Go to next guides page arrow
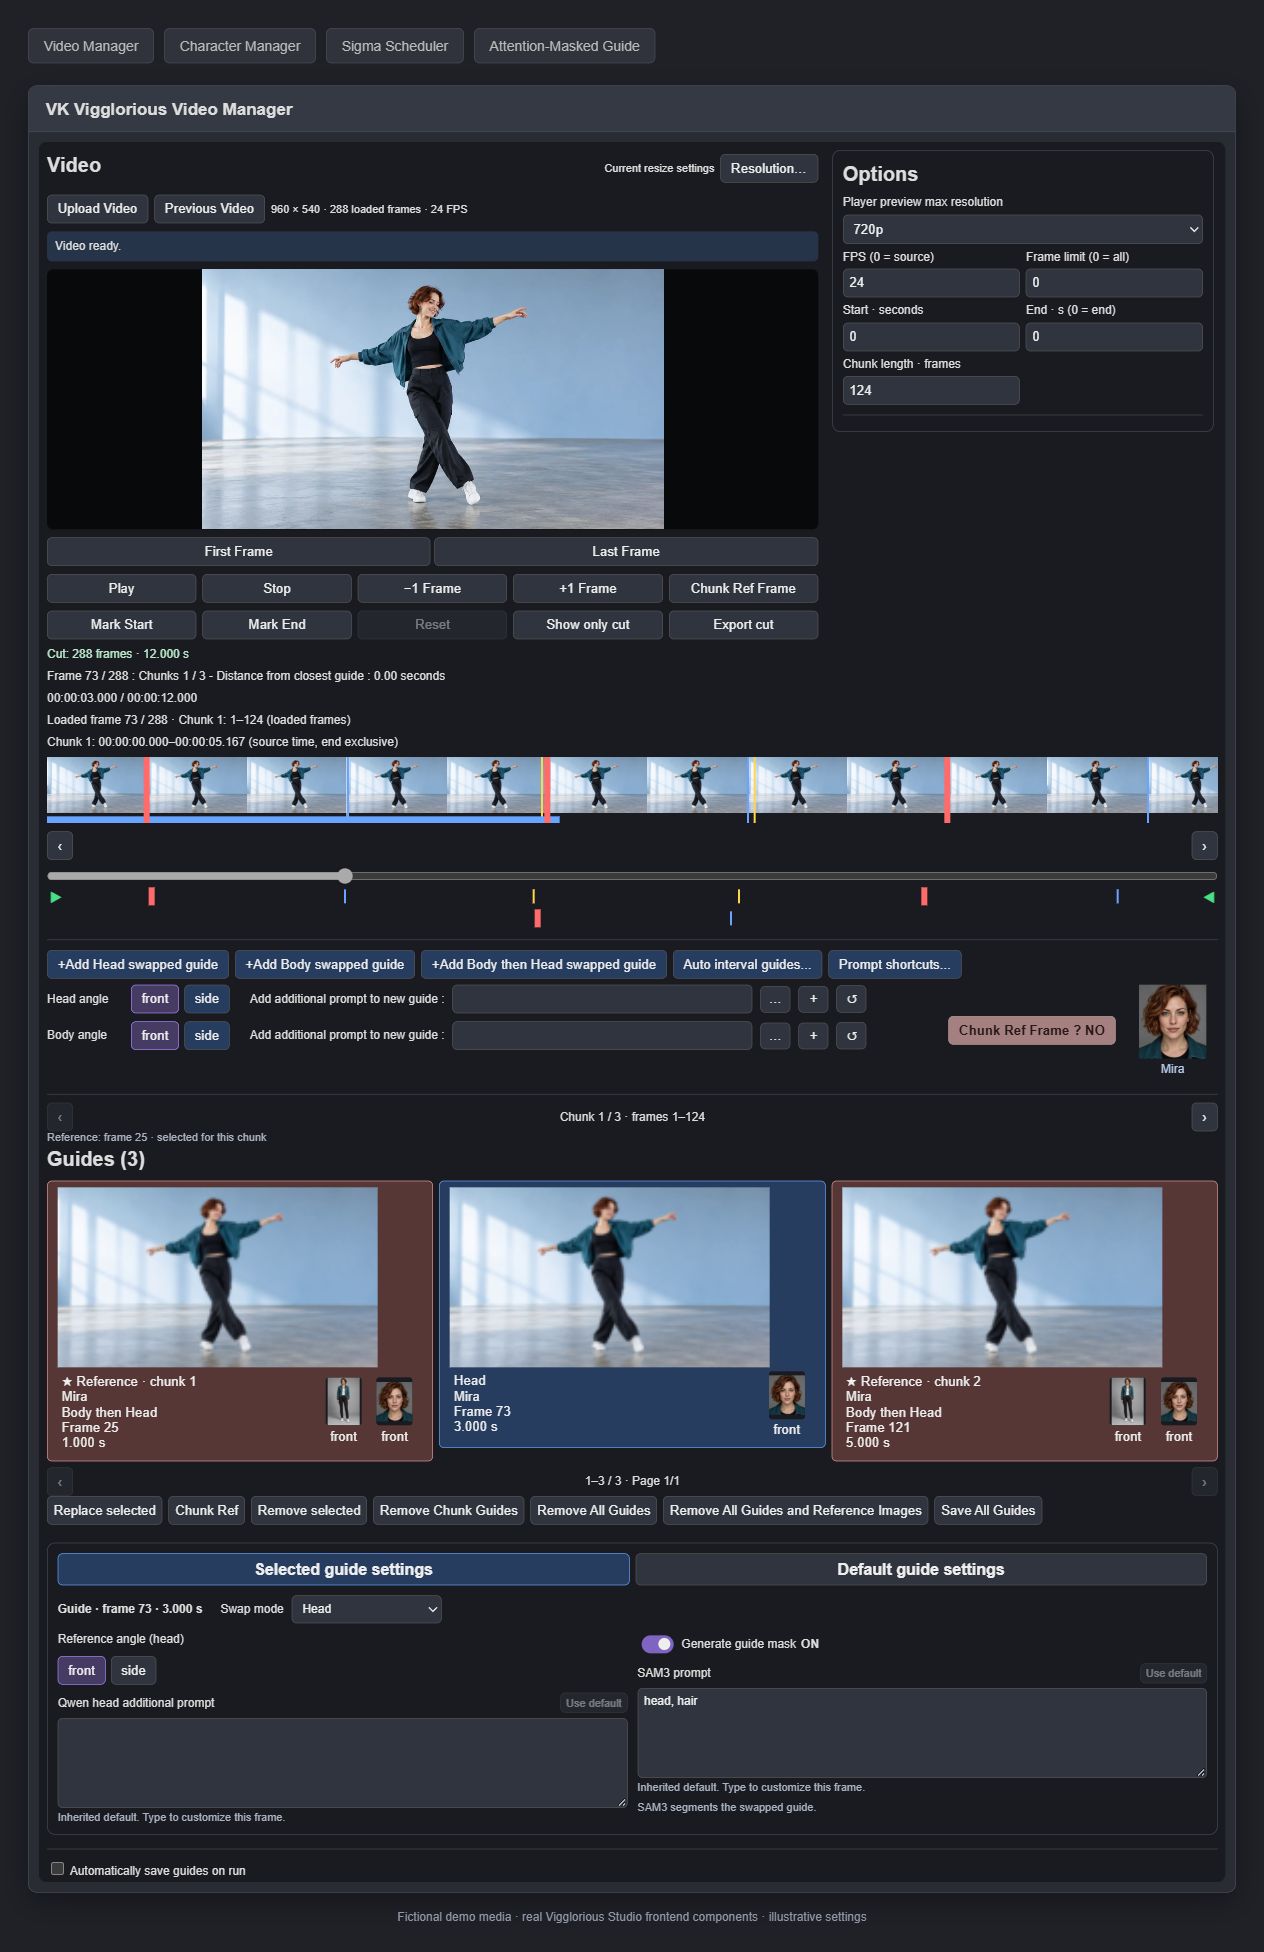The image size is (1264, 1952). 1204,1482
